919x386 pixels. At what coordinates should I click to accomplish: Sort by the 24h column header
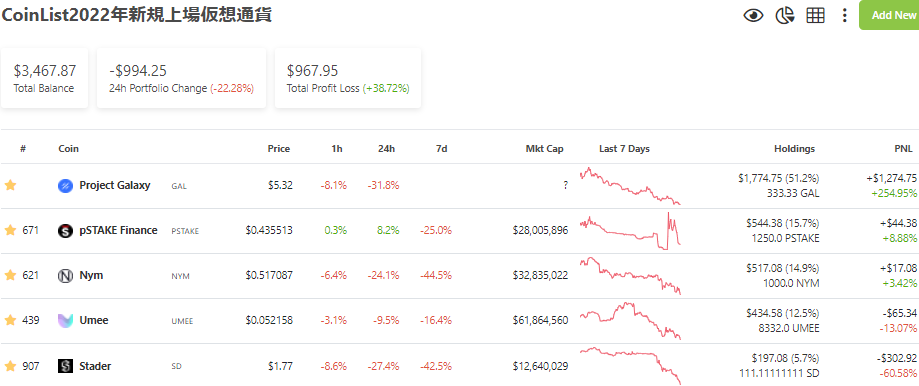pos(386,149)
